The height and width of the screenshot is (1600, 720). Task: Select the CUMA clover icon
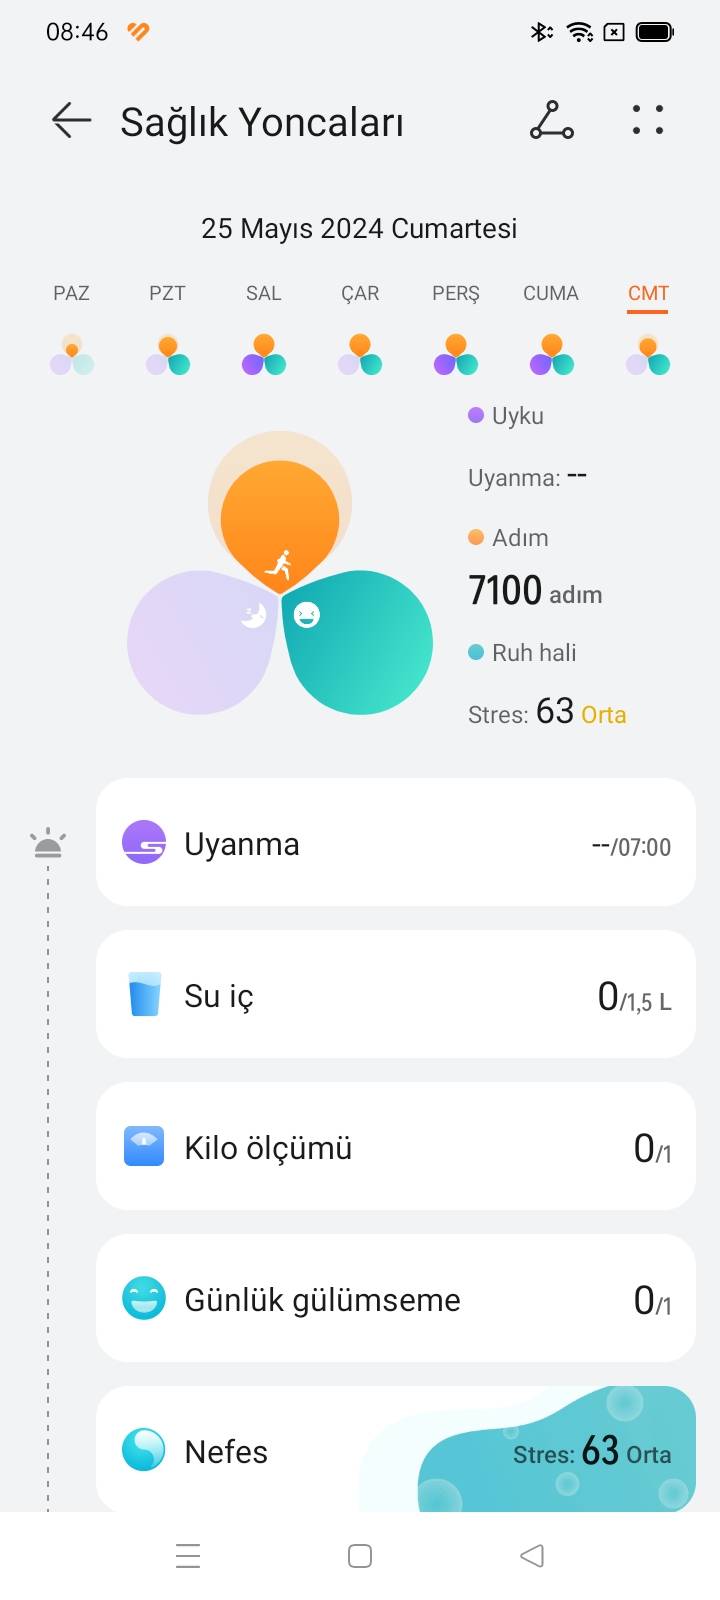[x=551, y=355]
